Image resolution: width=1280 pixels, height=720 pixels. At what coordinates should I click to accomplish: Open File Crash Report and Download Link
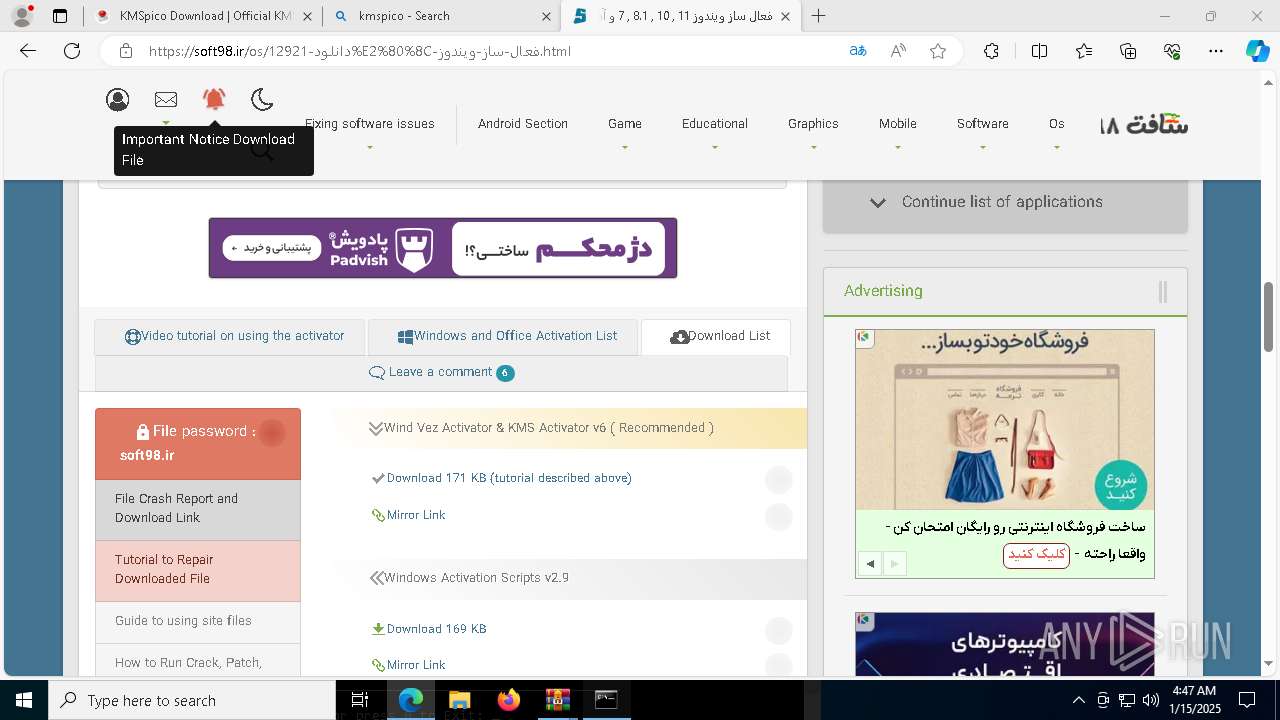pyautogui.click(x=198, y=509)
